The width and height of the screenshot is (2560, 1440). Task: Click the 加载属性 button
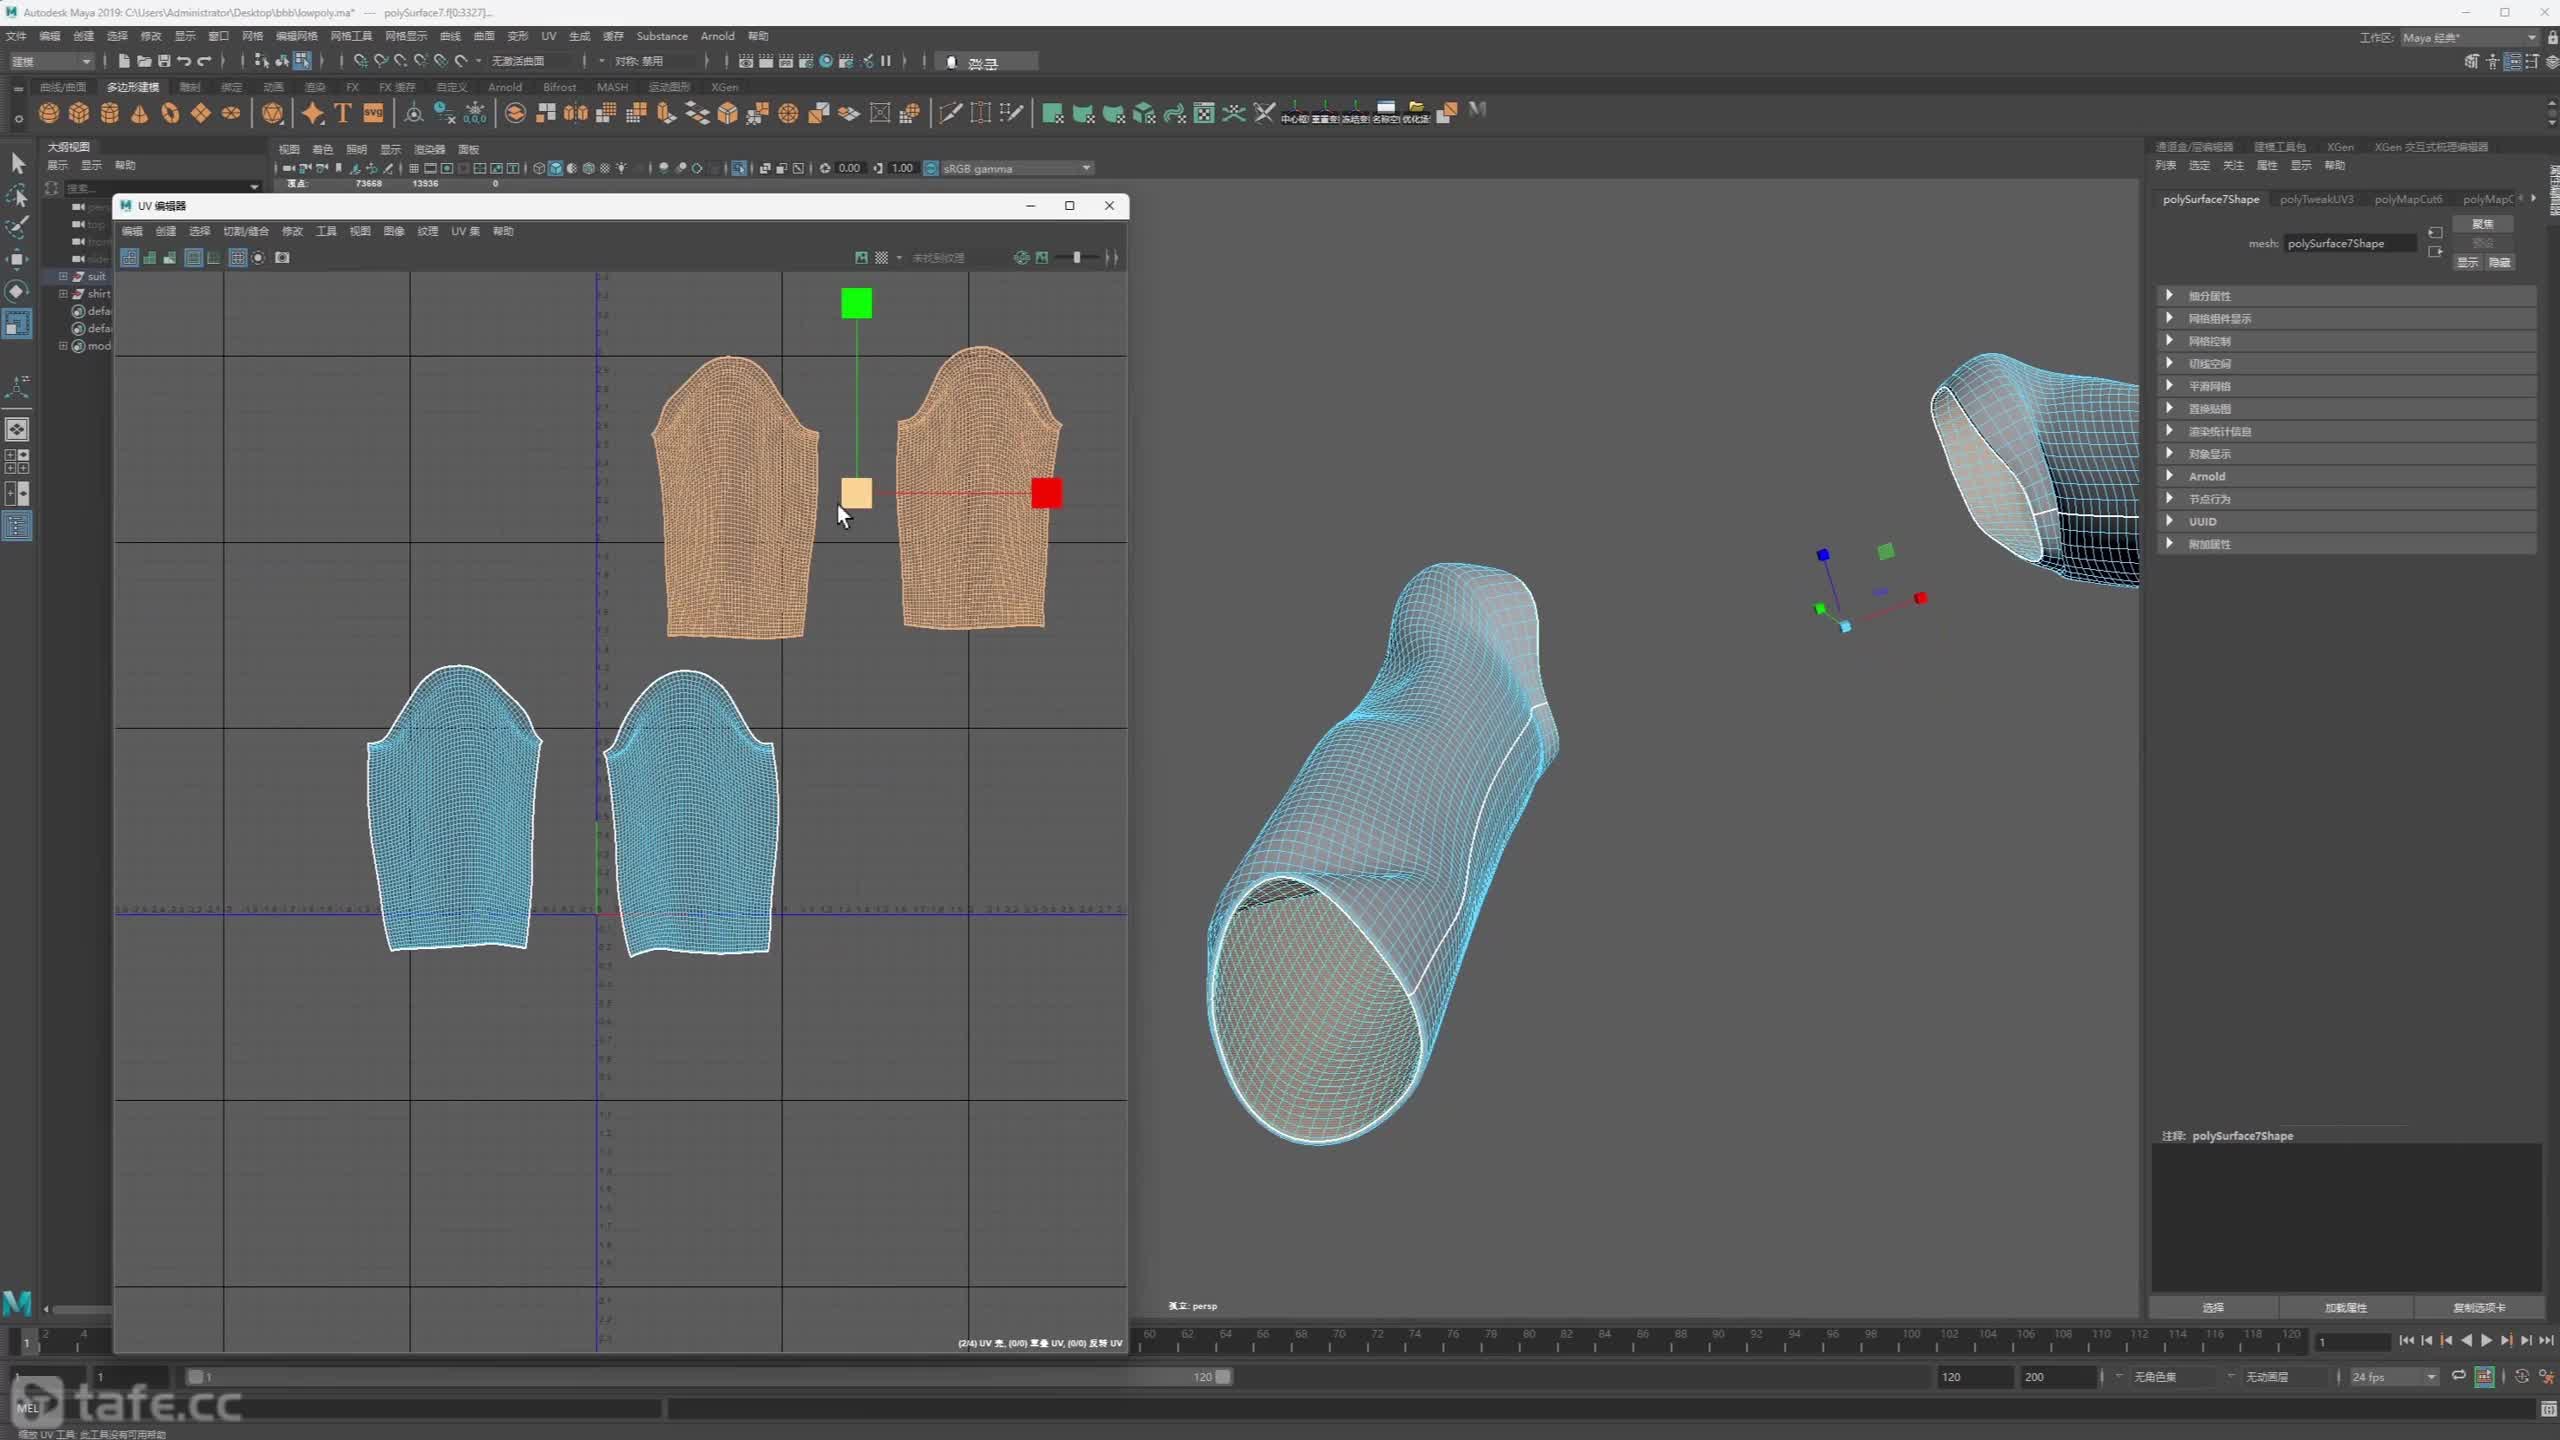(2345, 1307)
